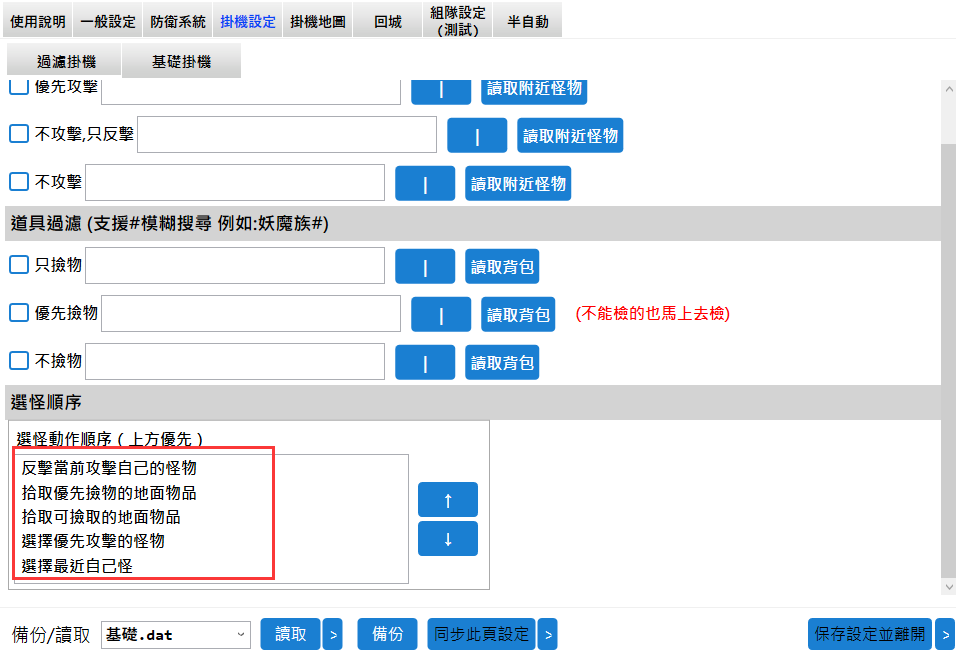Enable the 不攻擊,只反擊 checkbox
This screenshot has width=956, height=657.
click(x=19, y=134)
